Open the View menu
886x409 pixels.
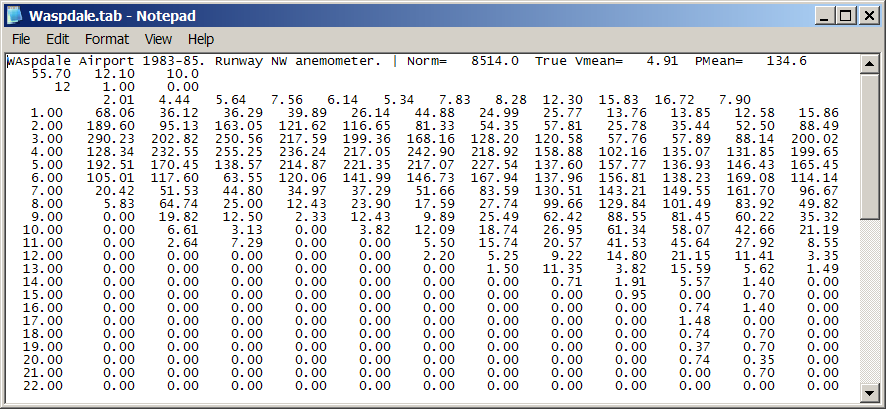(x=158, y=39)
